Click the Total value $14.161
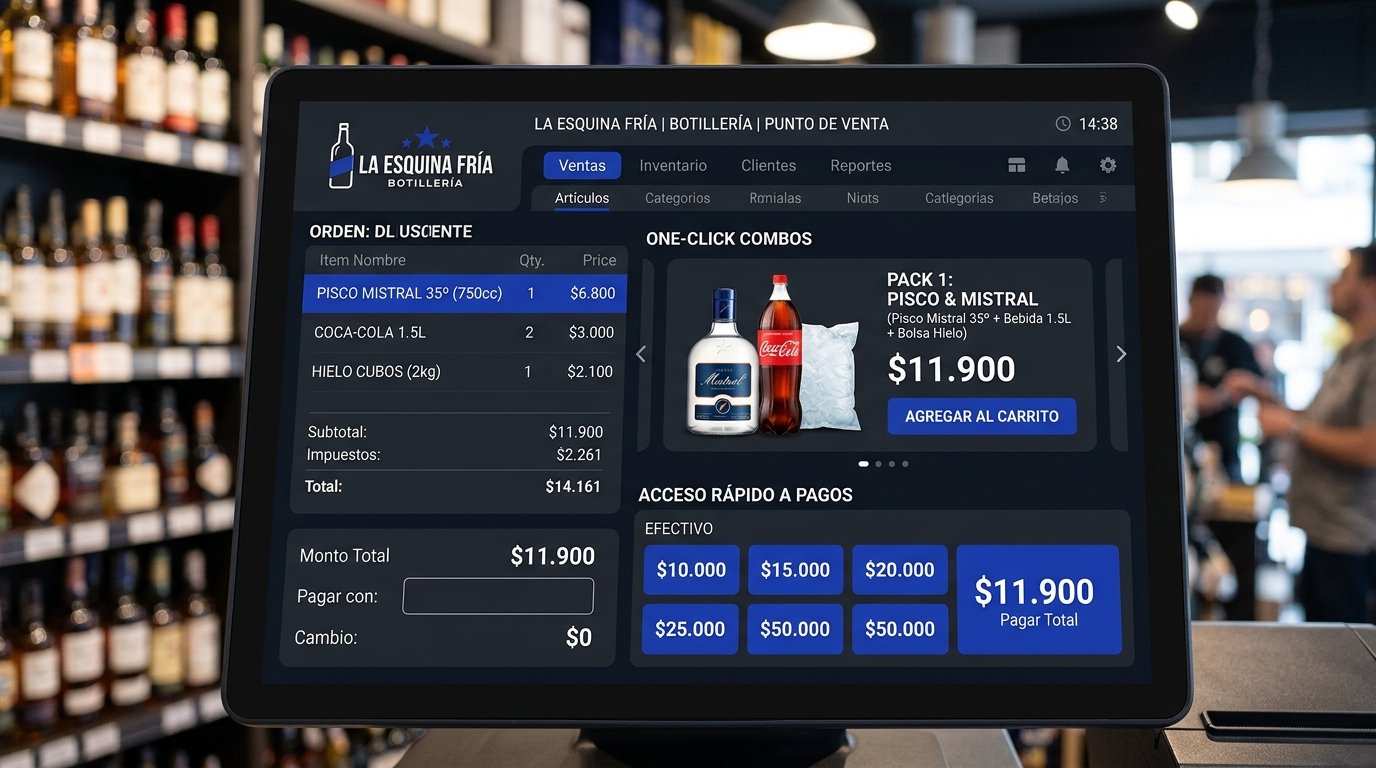Image resolution: width=1376 pixels, height=768 pixels. 573,487
